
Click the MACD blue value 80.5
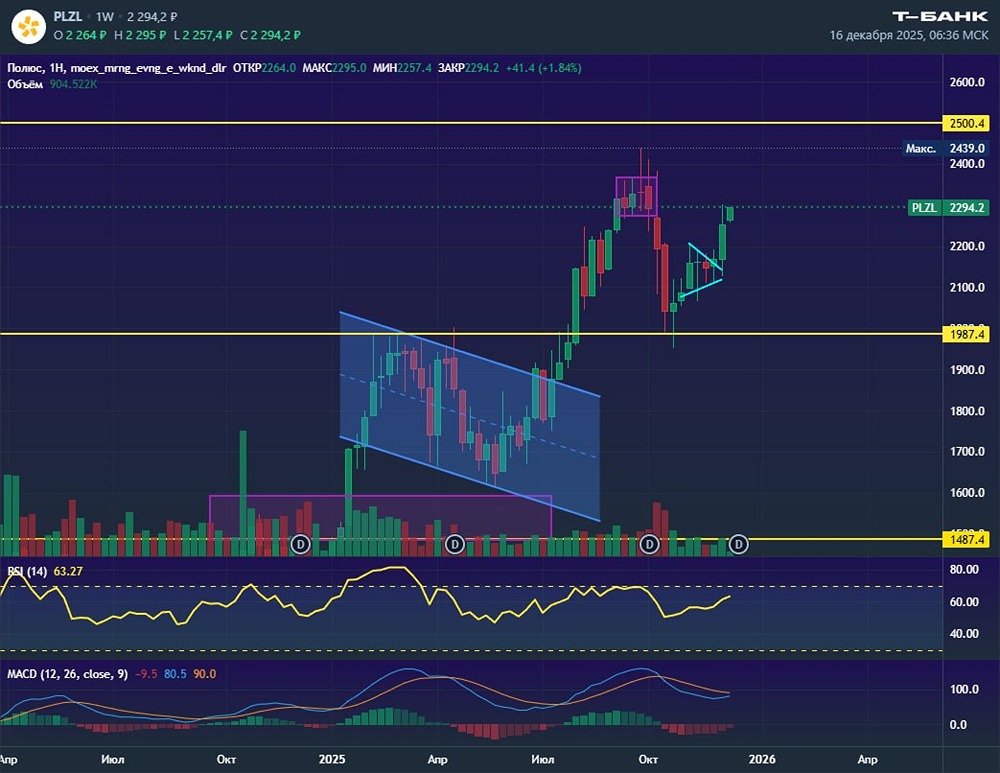coord(175,674)
